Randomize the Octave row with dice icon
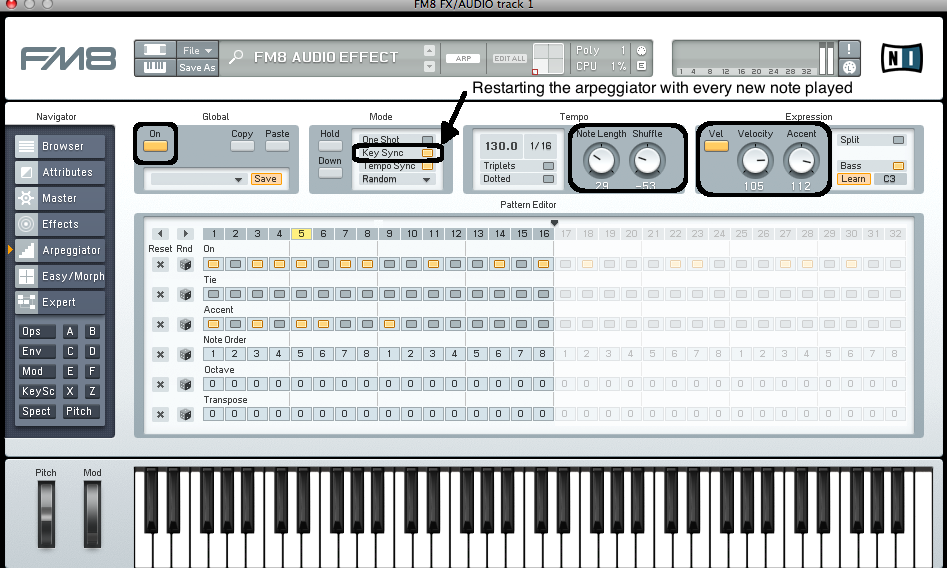This screenshot has width=947, height=568. pyautogui.click(x=185, y=384)
